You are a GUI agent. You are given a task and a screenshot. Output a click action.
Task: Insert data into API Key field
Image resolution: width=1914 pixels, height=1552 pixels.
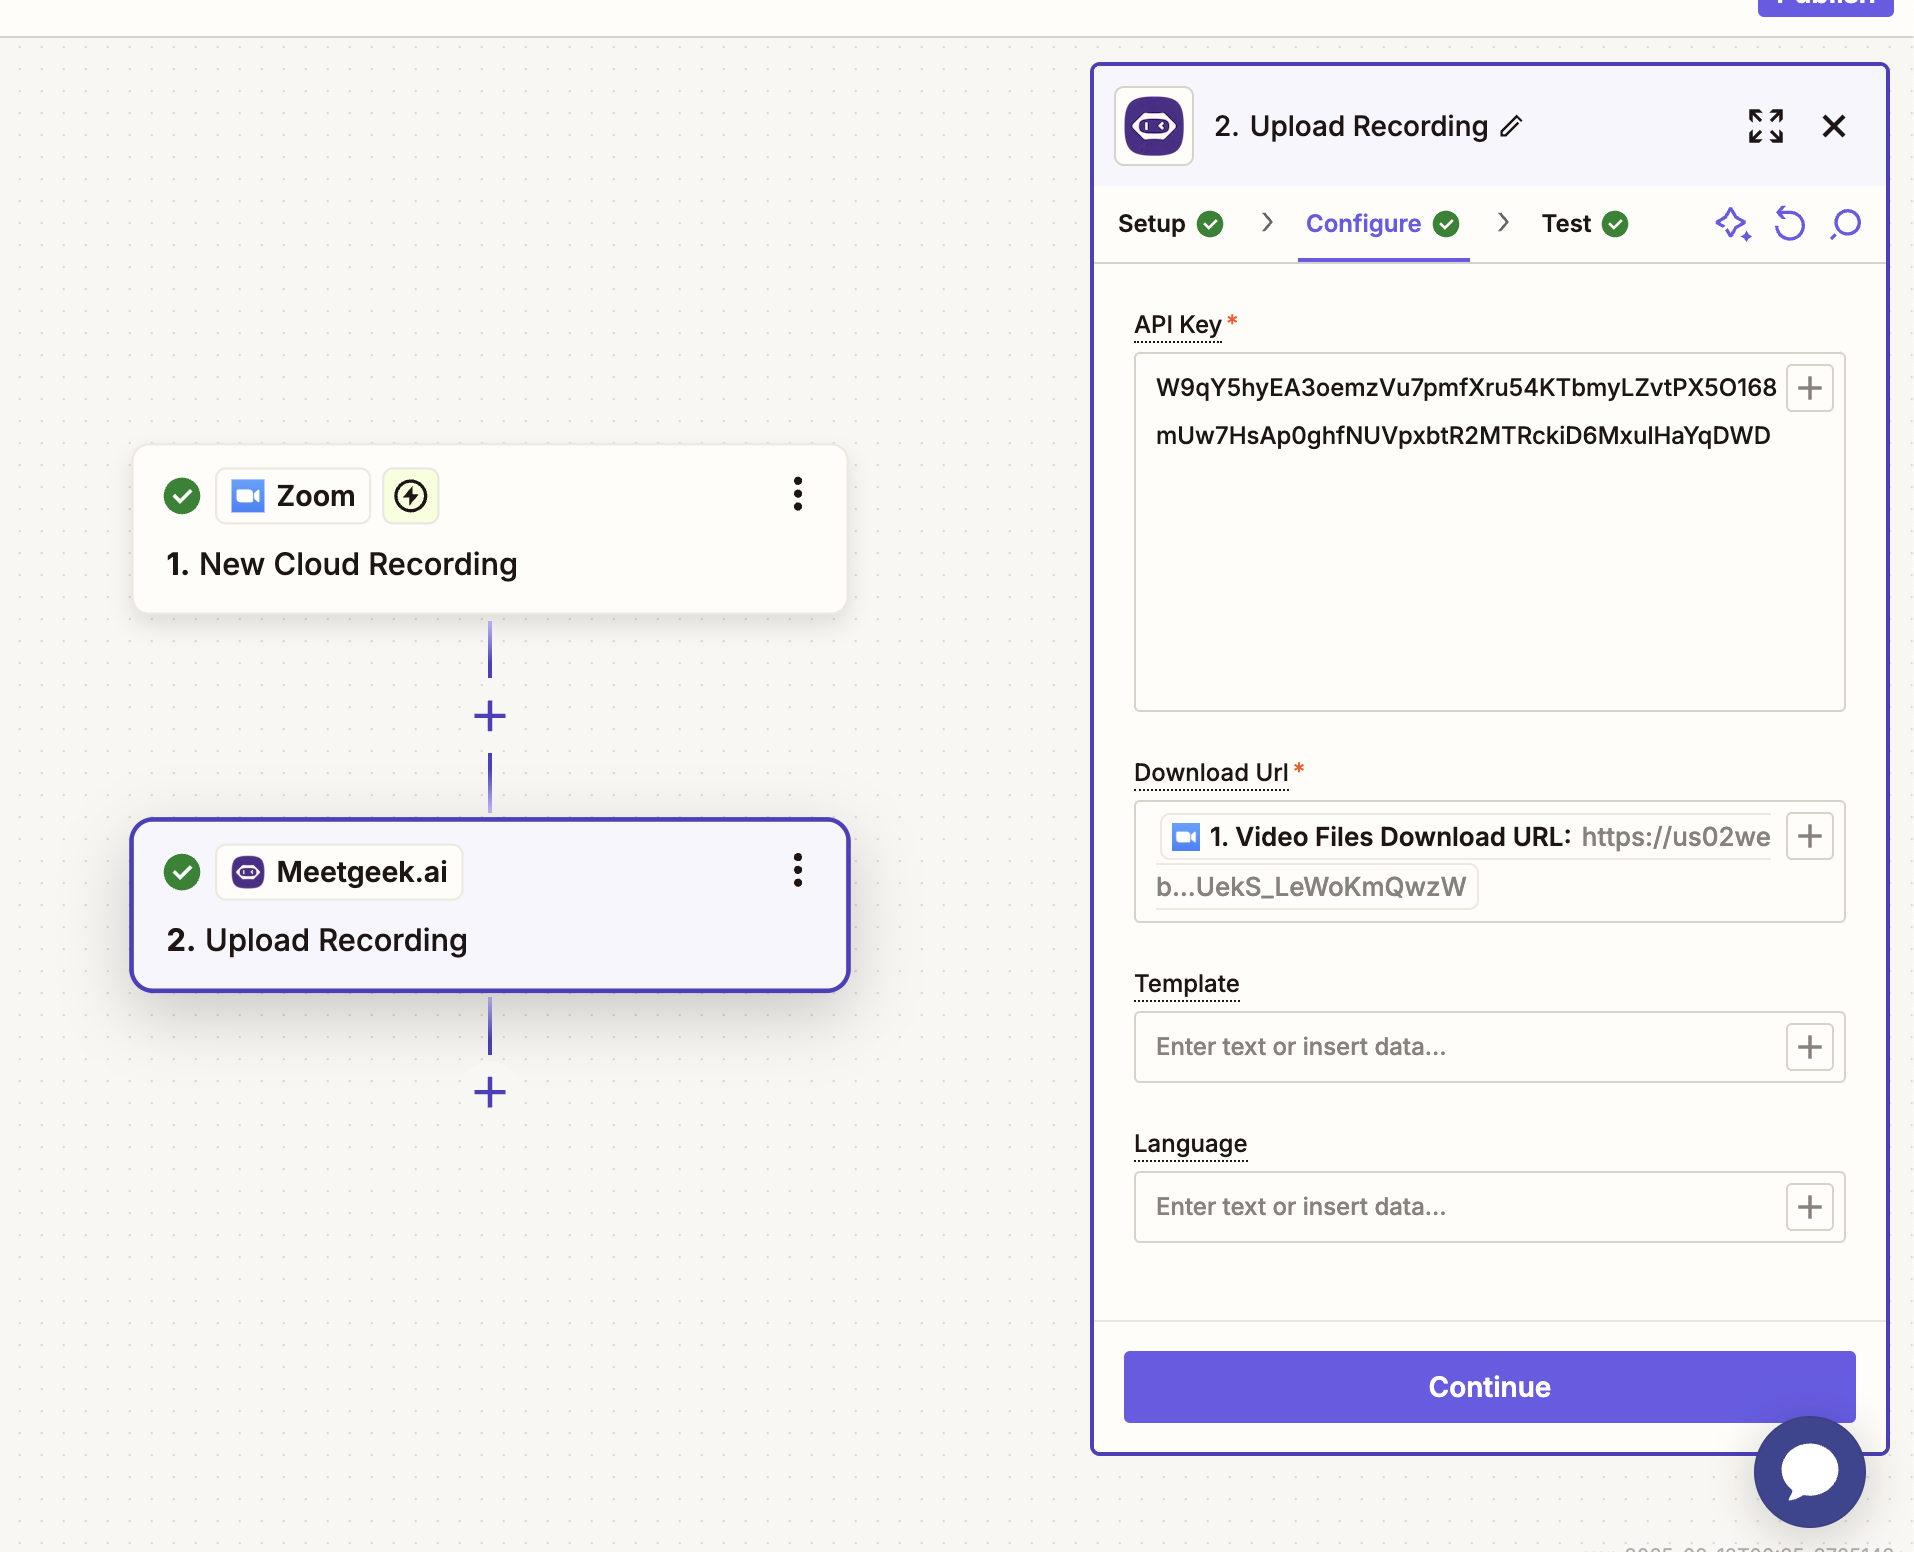point(1809,388)
